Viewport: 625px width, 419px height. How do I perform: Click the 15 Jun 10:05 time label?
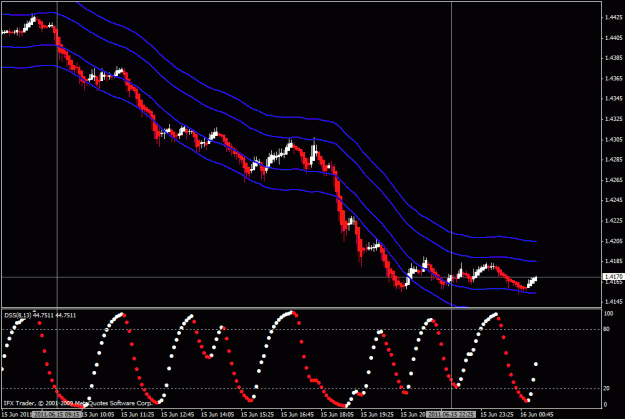[98, 415]
